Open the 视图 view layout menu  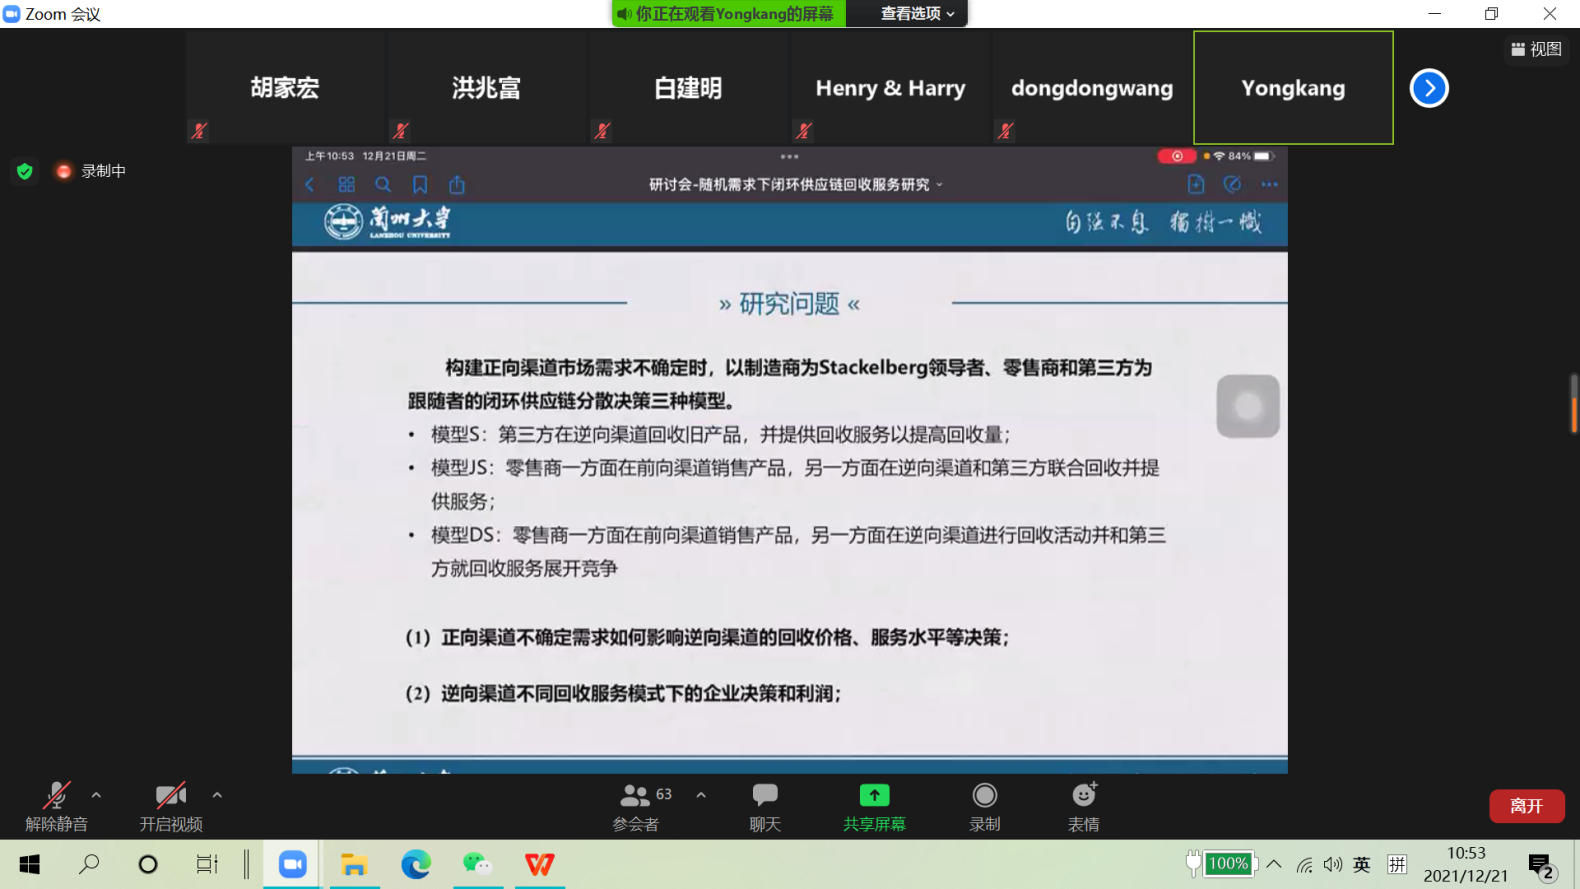[1537, 49]
